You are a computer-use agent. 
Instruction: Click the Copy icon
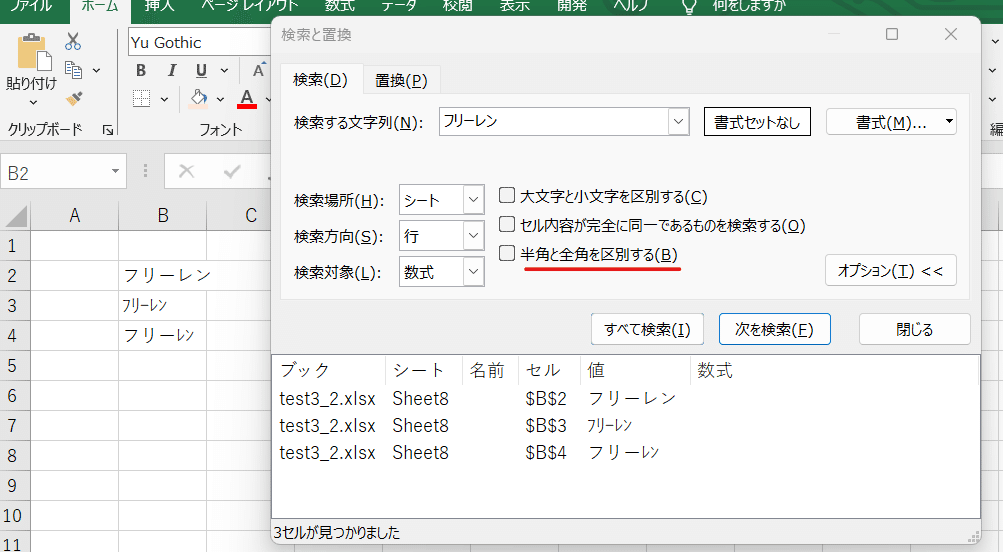74,70
